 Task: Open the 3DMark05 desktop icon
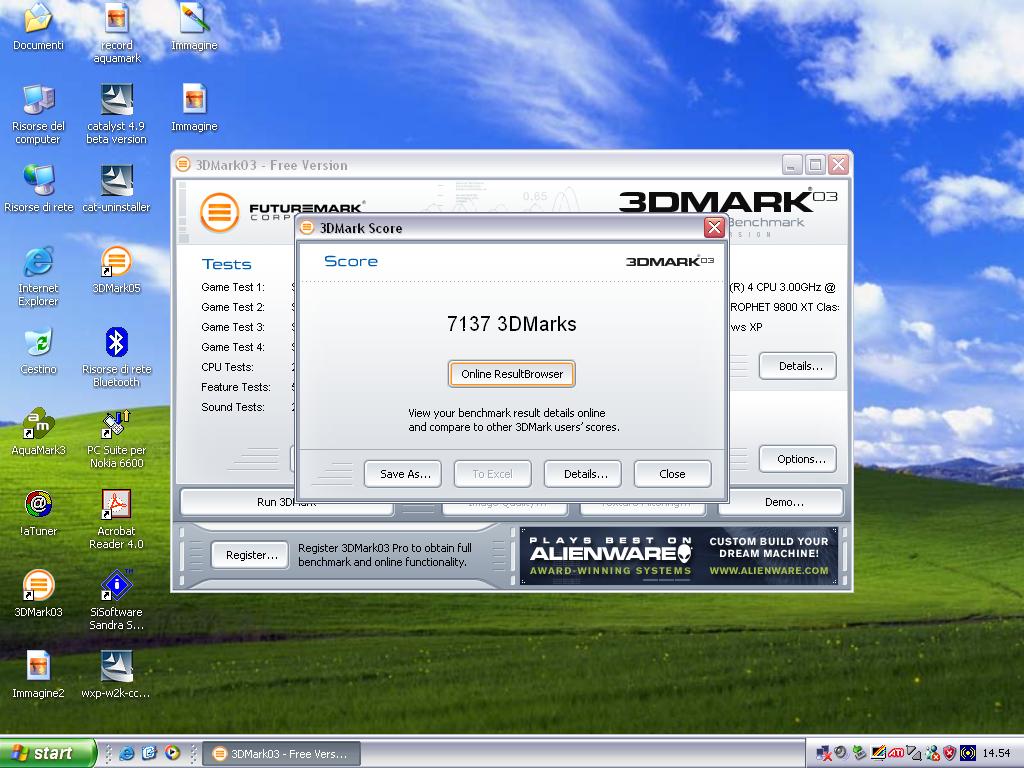(117, 263)
